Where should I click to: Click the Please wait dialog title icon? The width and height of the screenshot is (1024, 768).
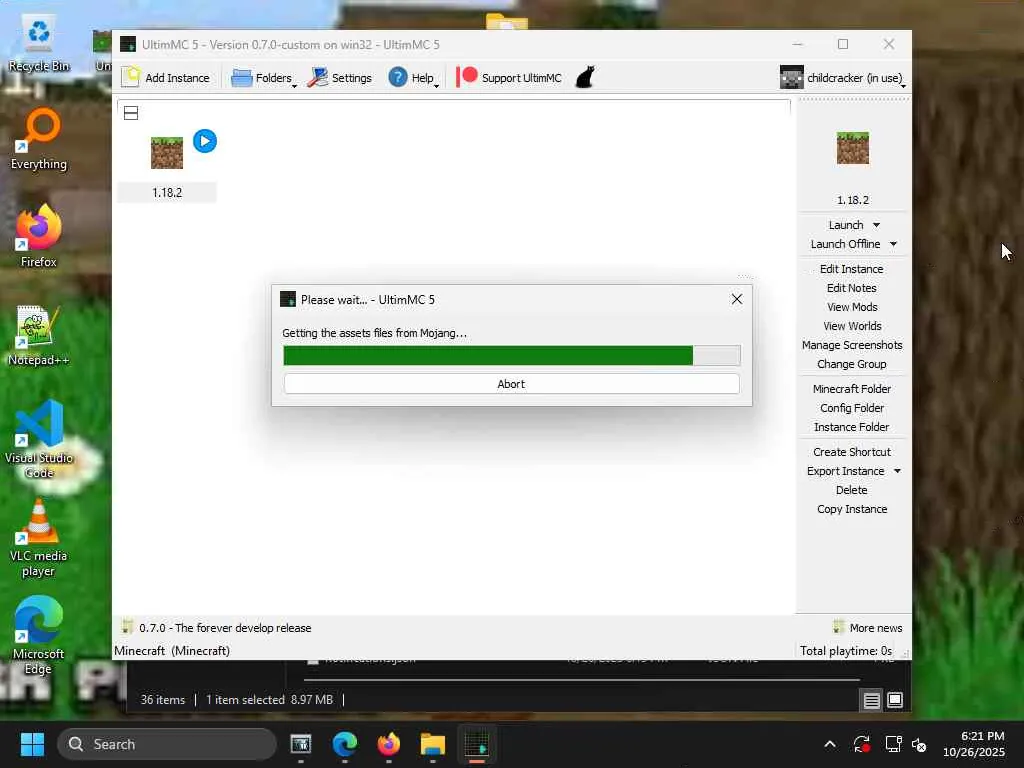pos(287,299)
